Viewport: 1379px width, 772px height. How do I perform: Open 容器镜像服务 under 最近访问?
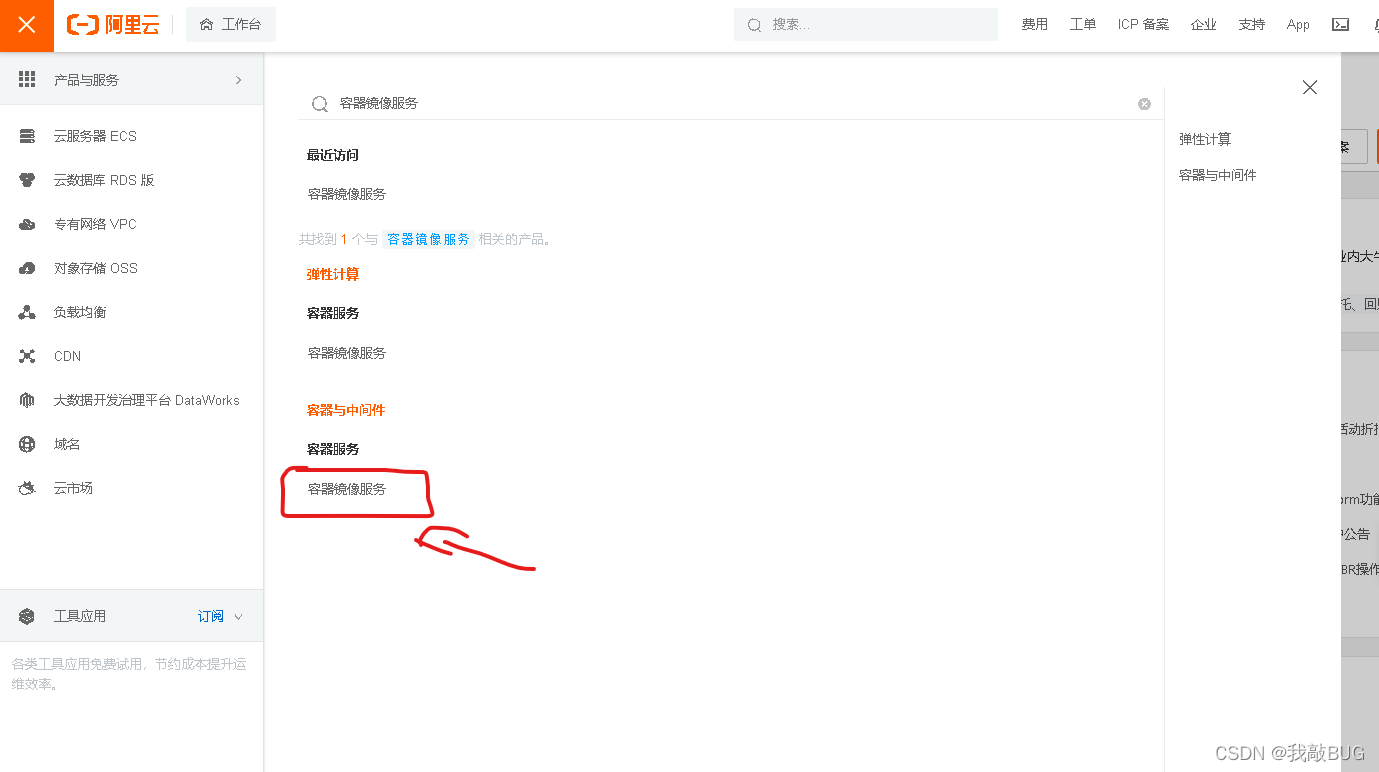click(x=347, y=194)
